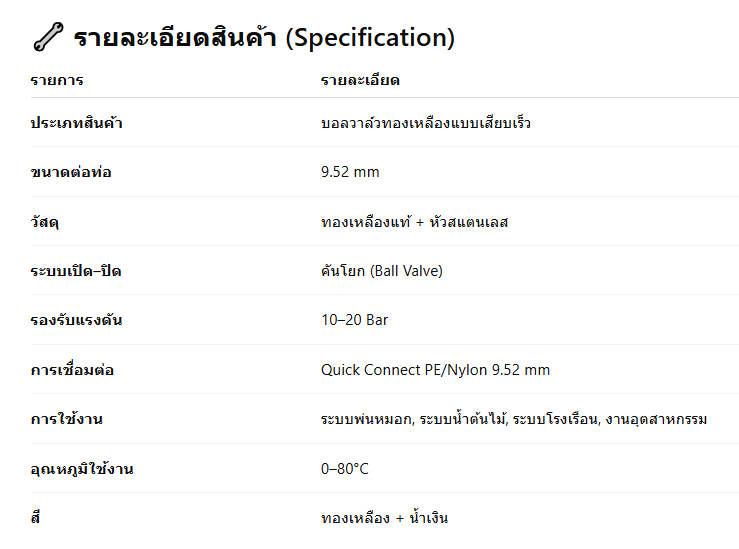Select the ประเภทสินค้า row label
Screen dimensions: 739x549
point(77,123)
